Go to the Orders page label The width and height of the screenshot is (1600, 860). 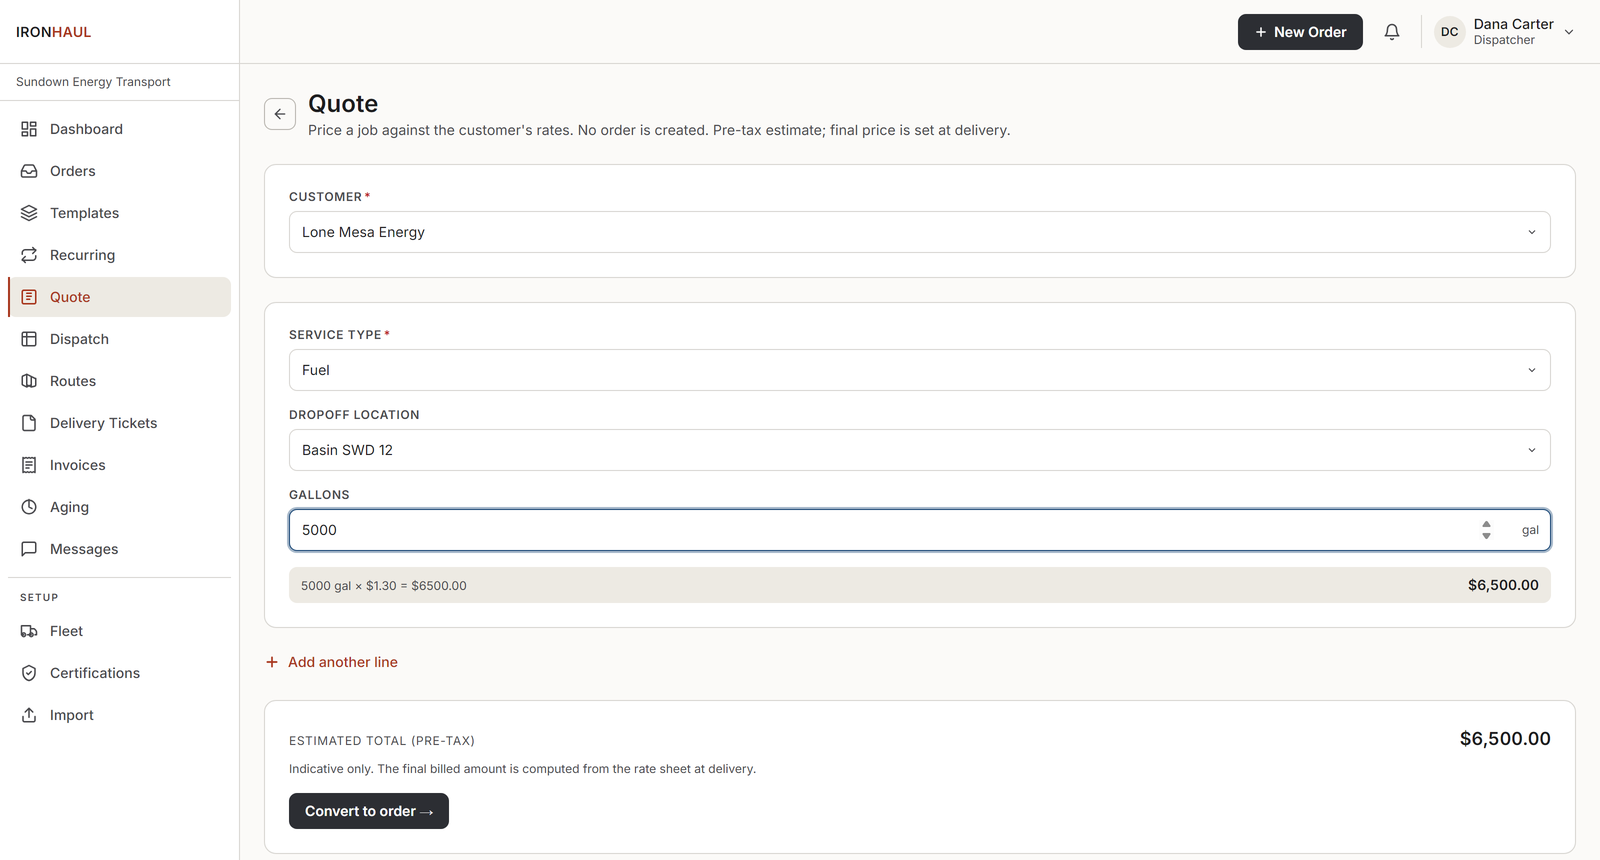tap(73, 171)
